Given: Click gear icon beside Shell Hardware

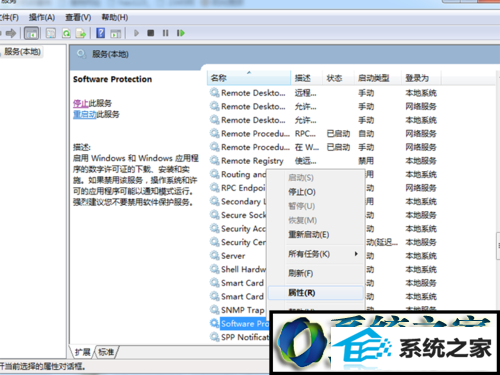Looking at the screenshot, I should (214, 269).
